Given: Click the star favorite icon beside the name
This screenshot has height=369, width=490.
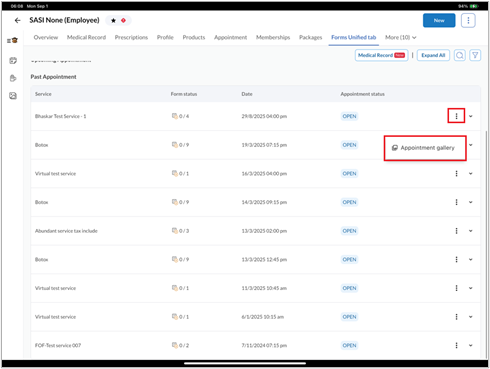Looking at the screenshot, I should click(x=113, y=21).
